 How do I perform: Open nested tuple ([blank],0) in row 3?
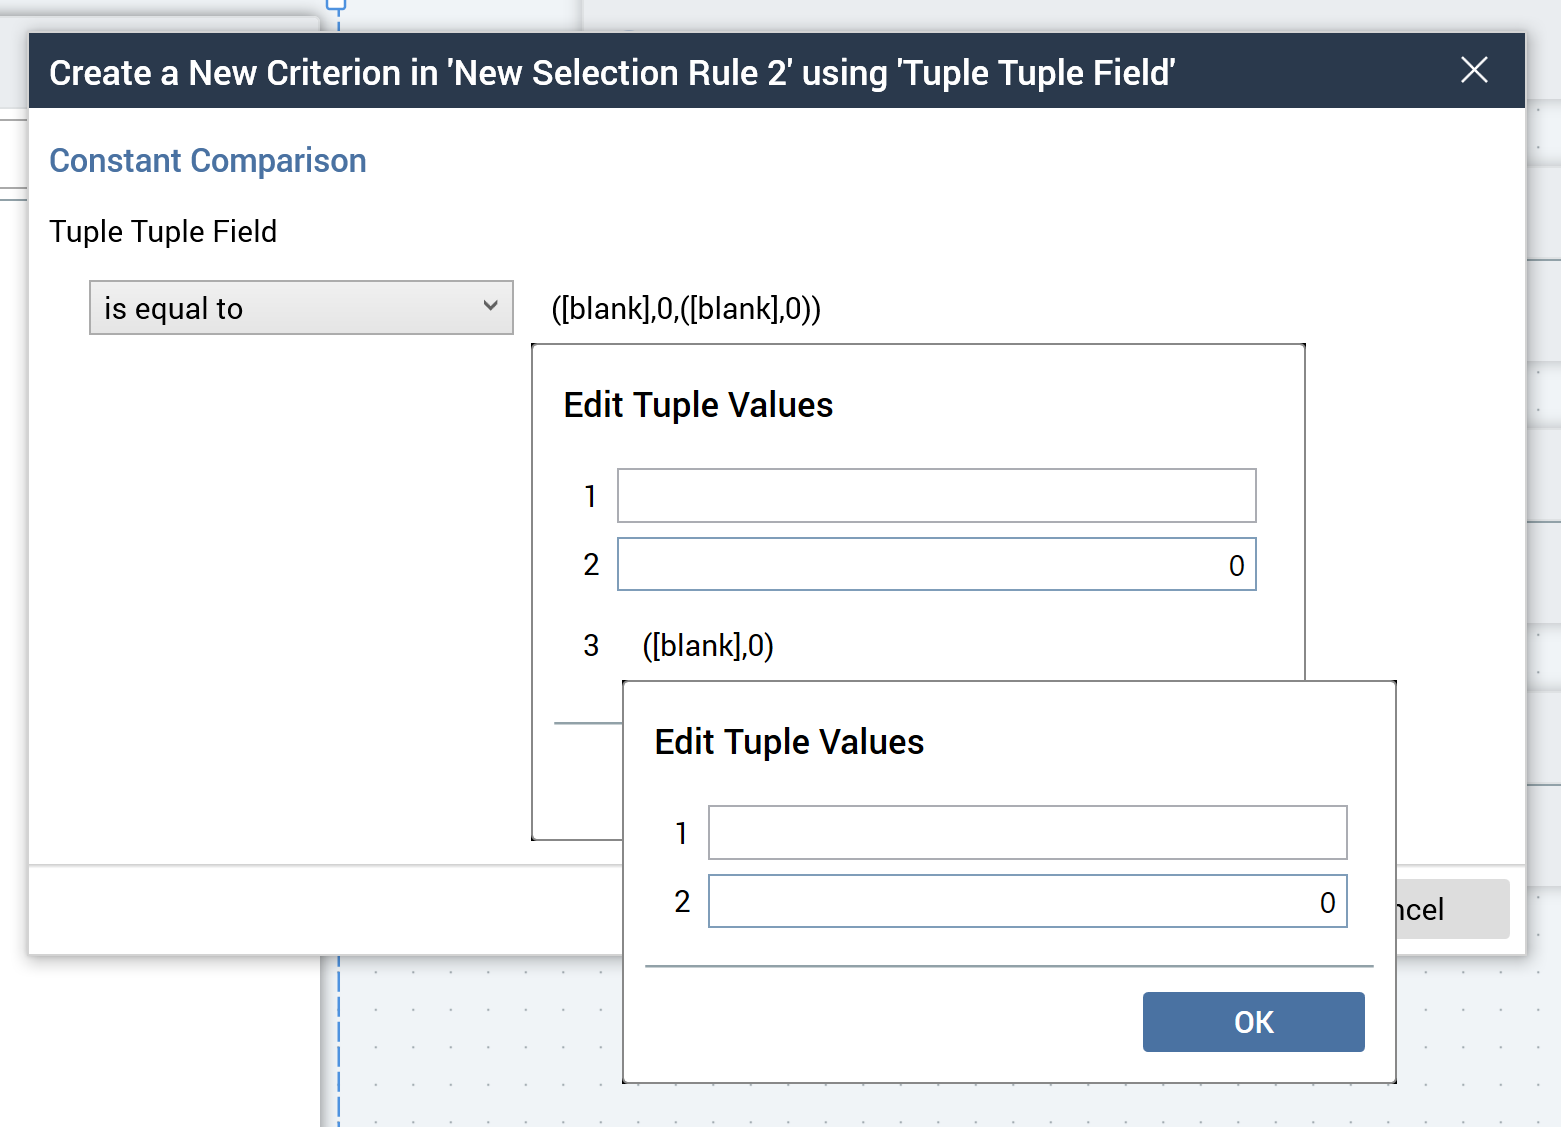pyautogui.click(x=708, y=646)
